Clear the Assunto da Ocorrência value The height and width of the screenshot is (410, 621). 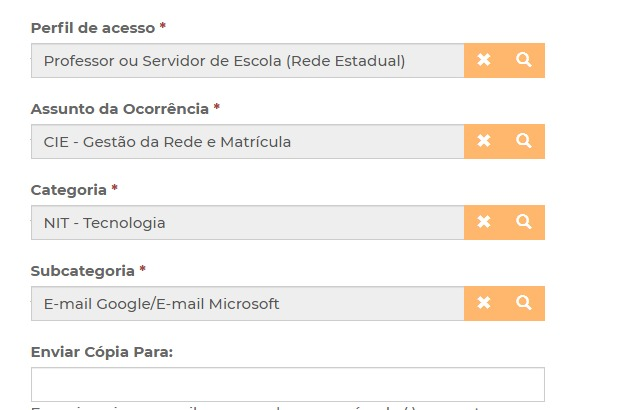pos(484,141)
